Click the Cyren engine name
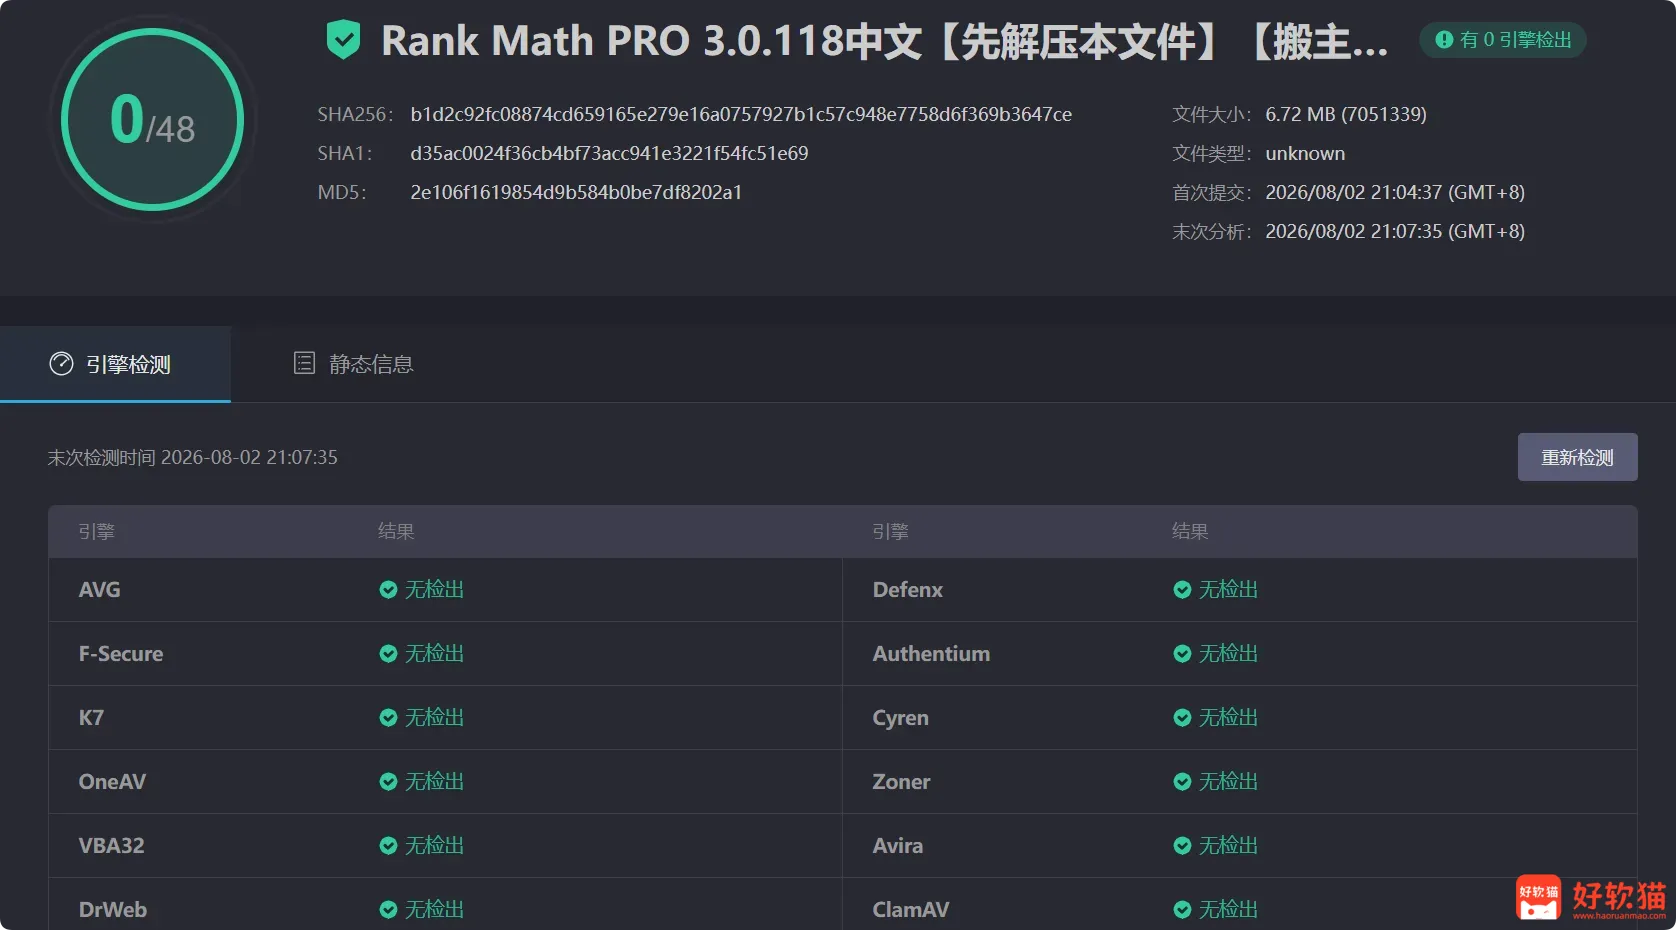This screenshot has height=930, width=1676. click(900, 718)
